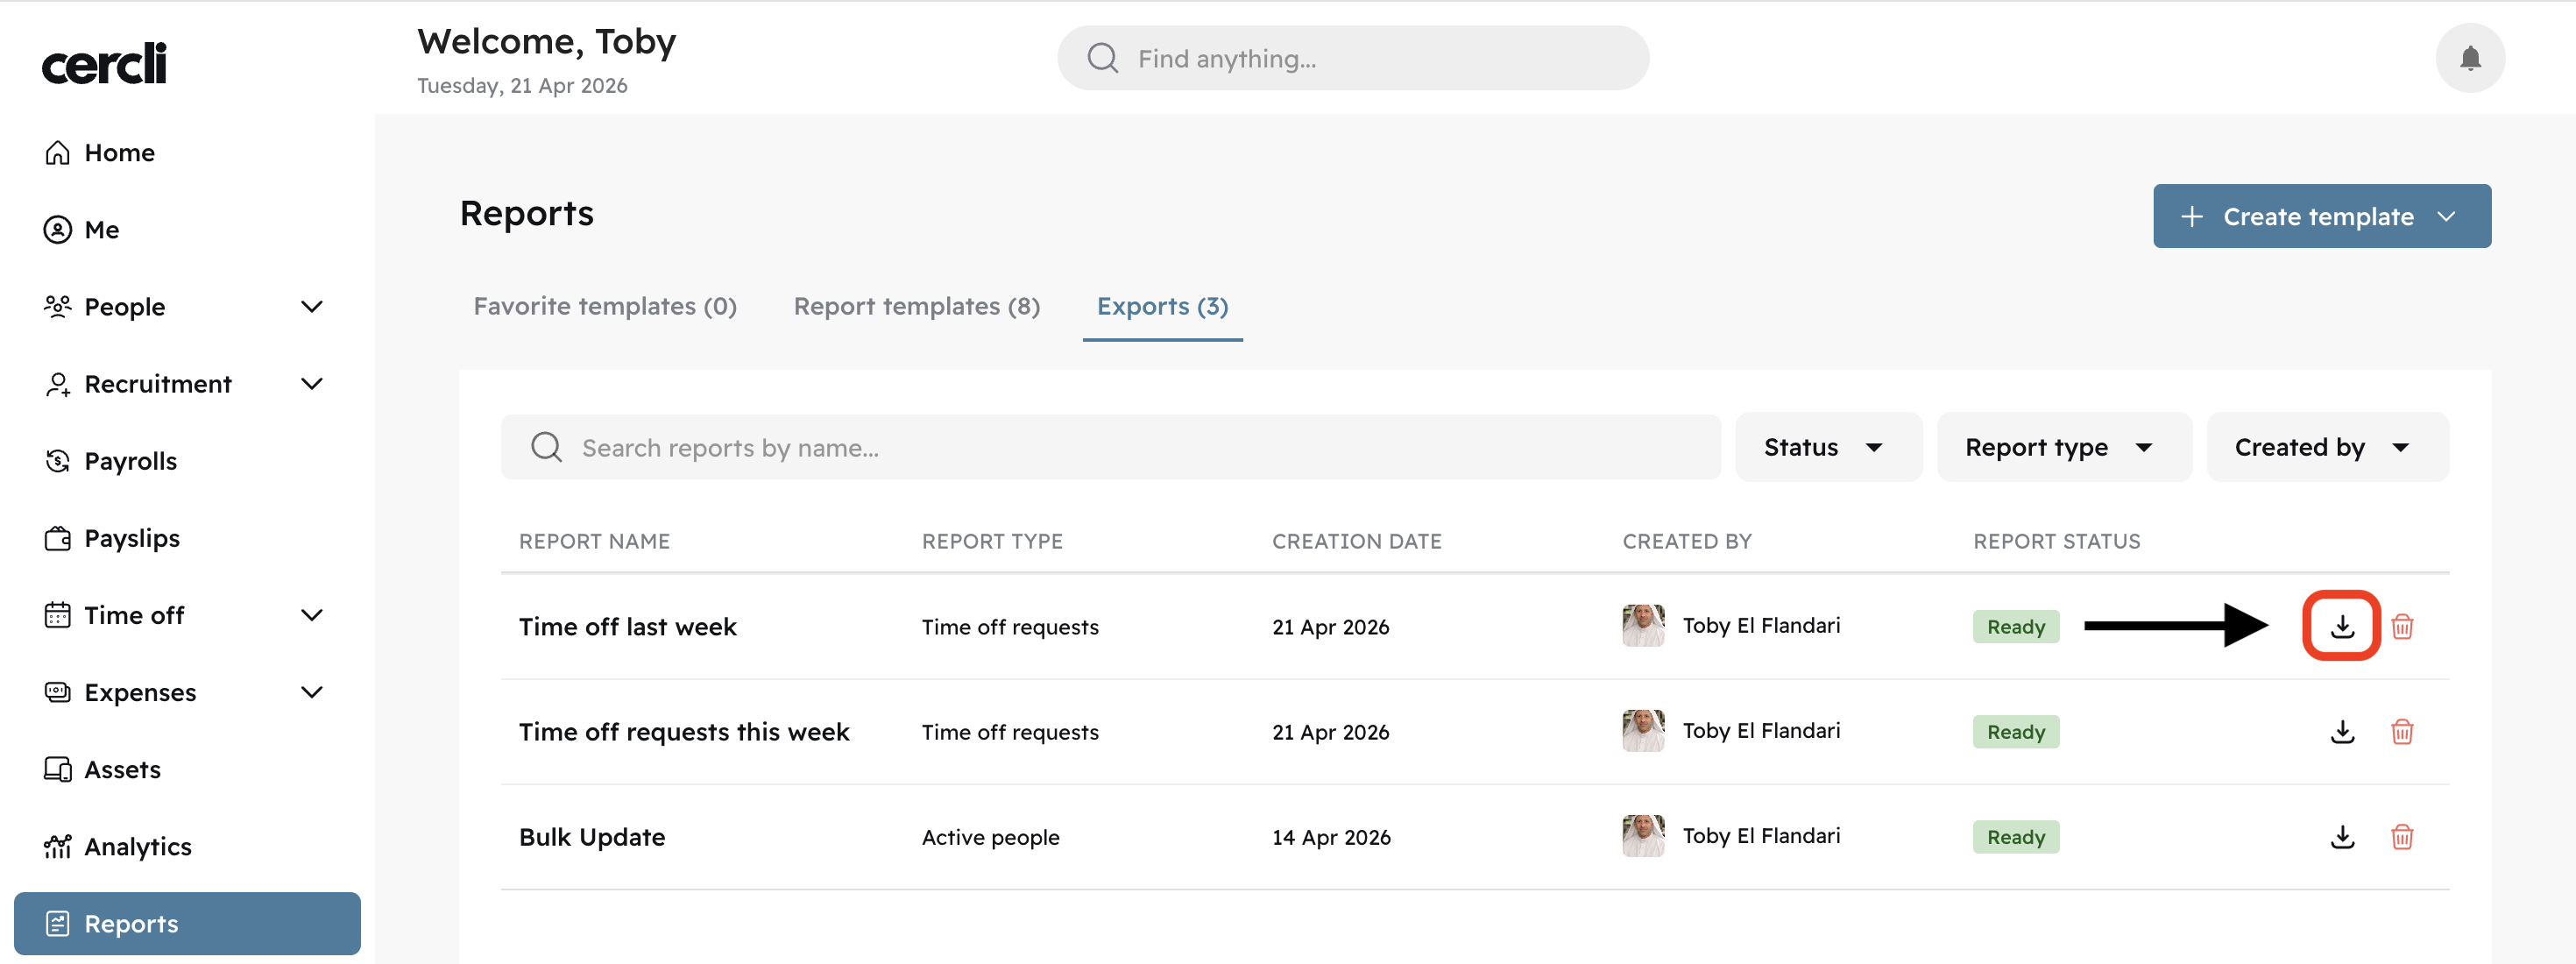The image size is (2576, 964).
Task: Download the Time off last week report
Action: [x=2341, y=626]
